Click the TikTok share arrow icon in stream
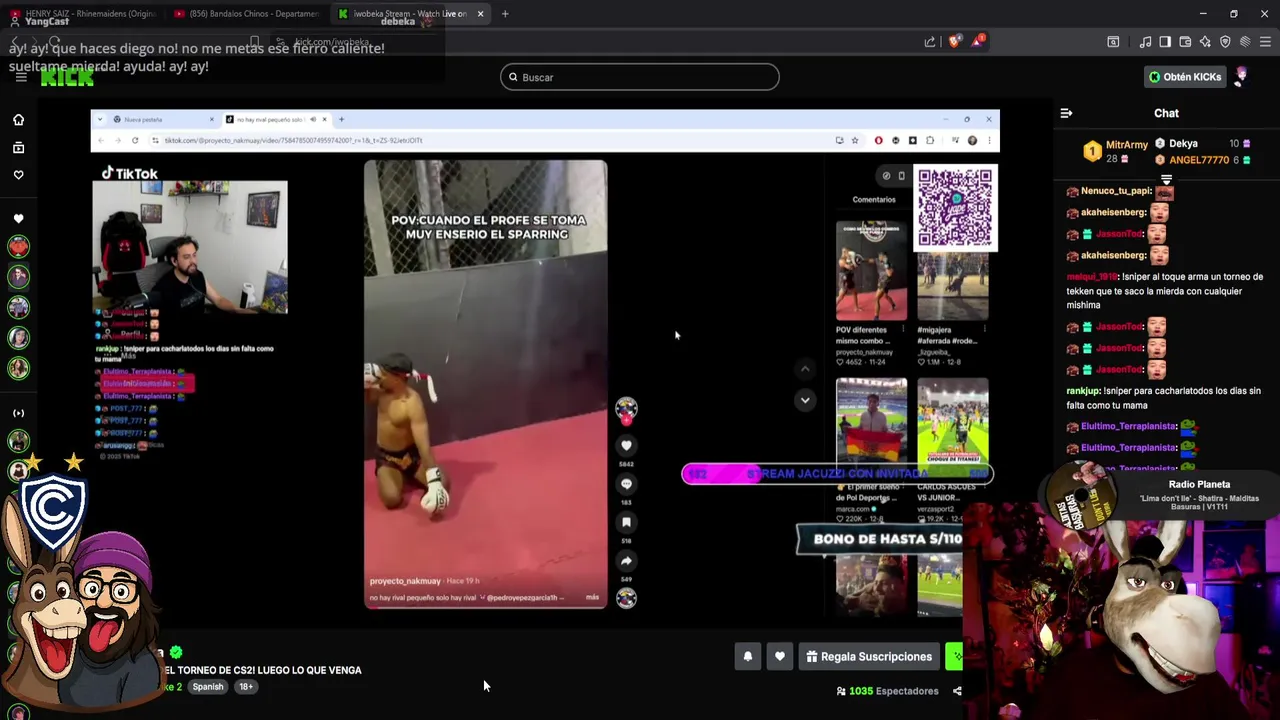This screenshot has height=720, width=1280. (626, 561)
